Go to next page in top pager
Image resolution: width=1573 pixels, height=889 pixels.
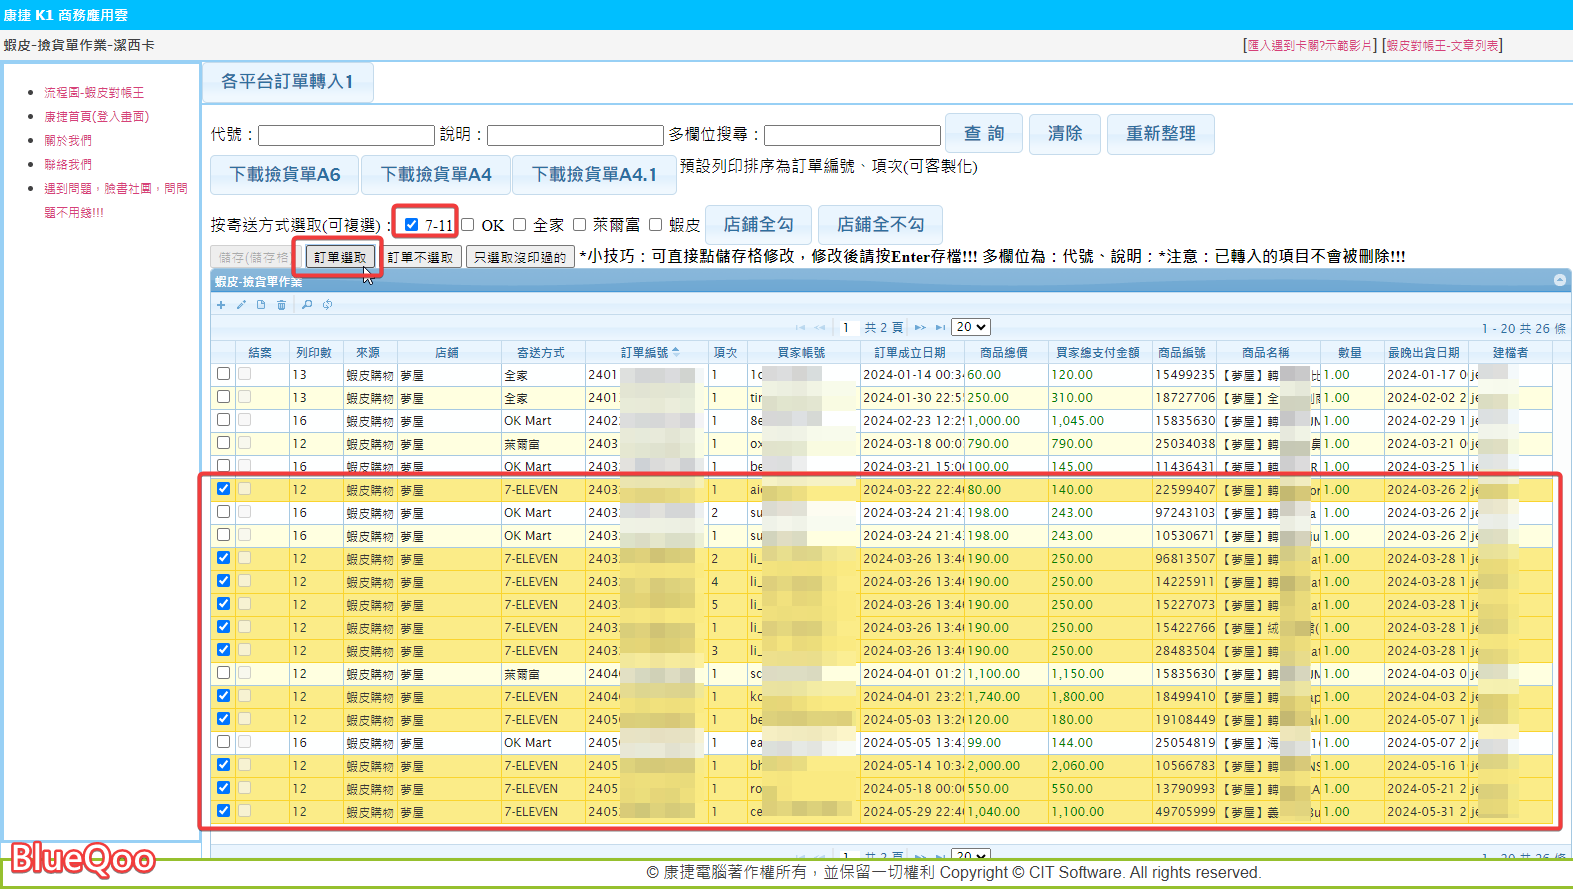[x=919, y=327]
